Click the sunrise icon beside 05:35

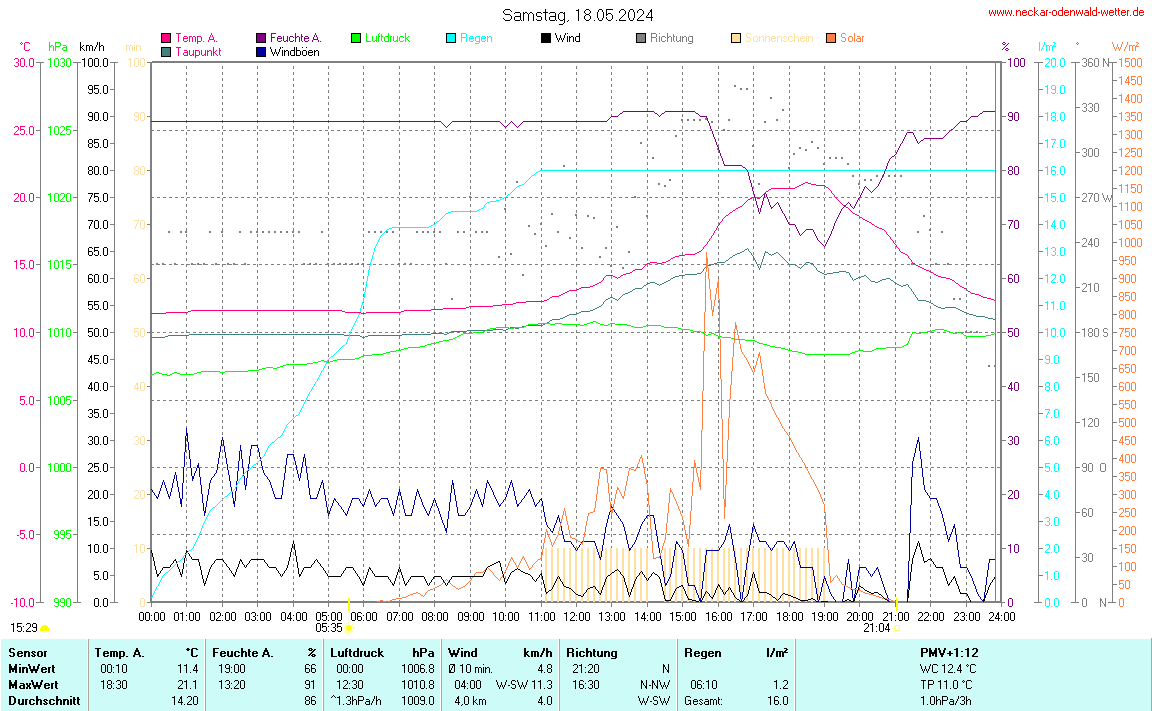349,629
